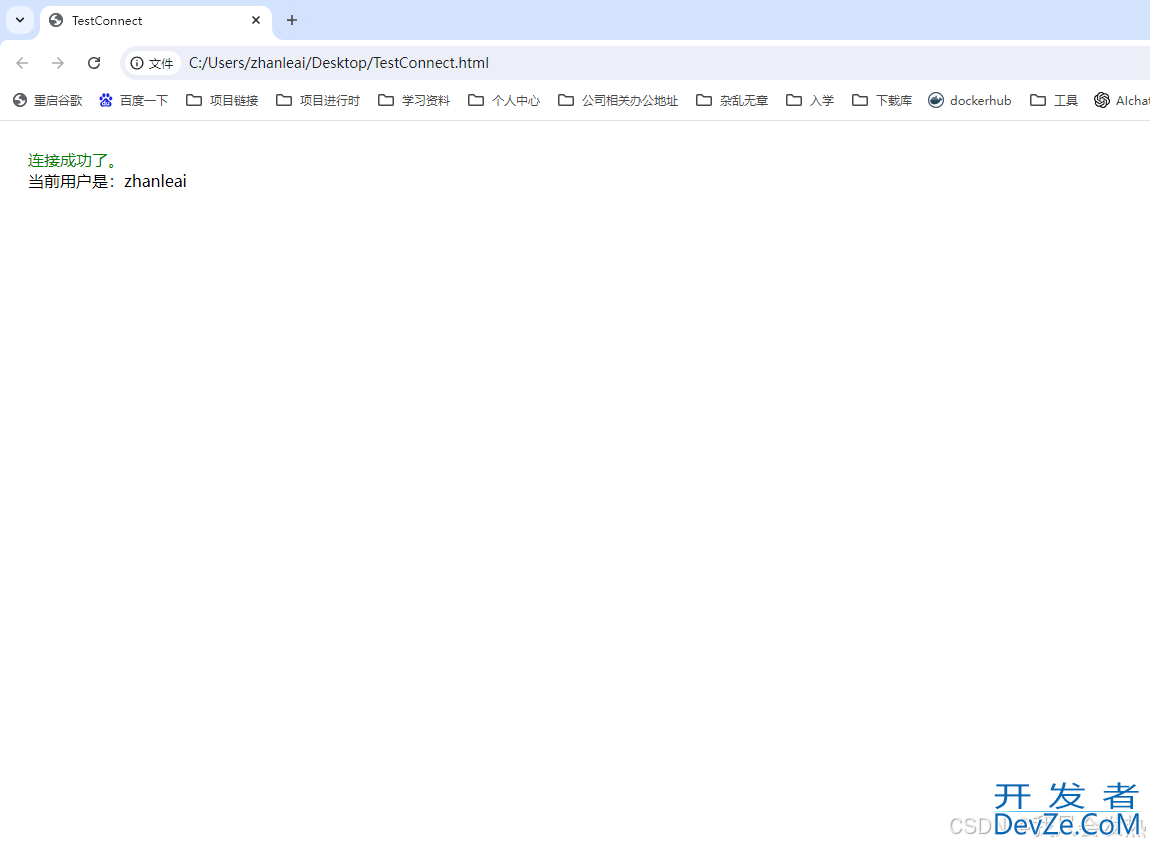1150x846 pixels.
Task: Click the browser forward arrow
Action: (58, 63)
